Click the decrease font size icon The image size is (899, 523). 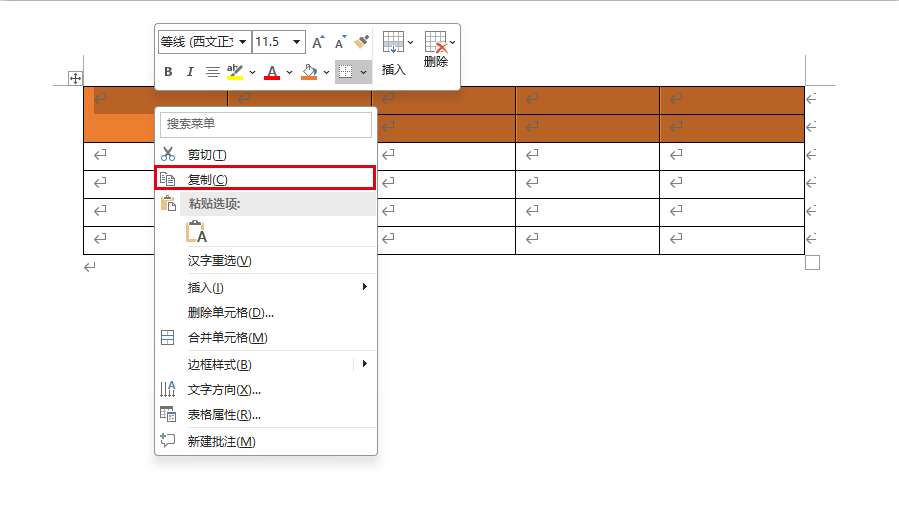tap(340, 42)
